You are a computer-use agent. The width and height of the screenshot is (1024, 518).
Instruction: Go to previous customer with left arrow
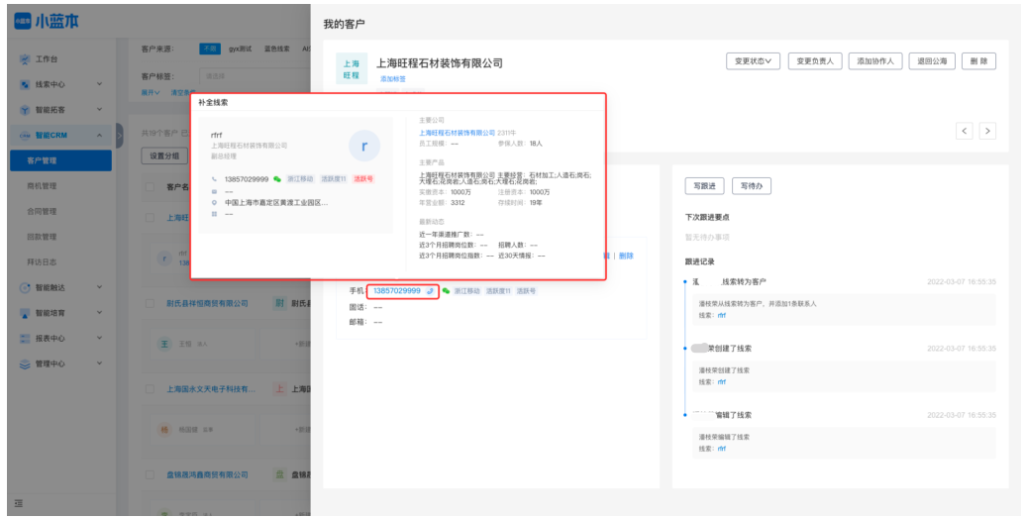964,131
